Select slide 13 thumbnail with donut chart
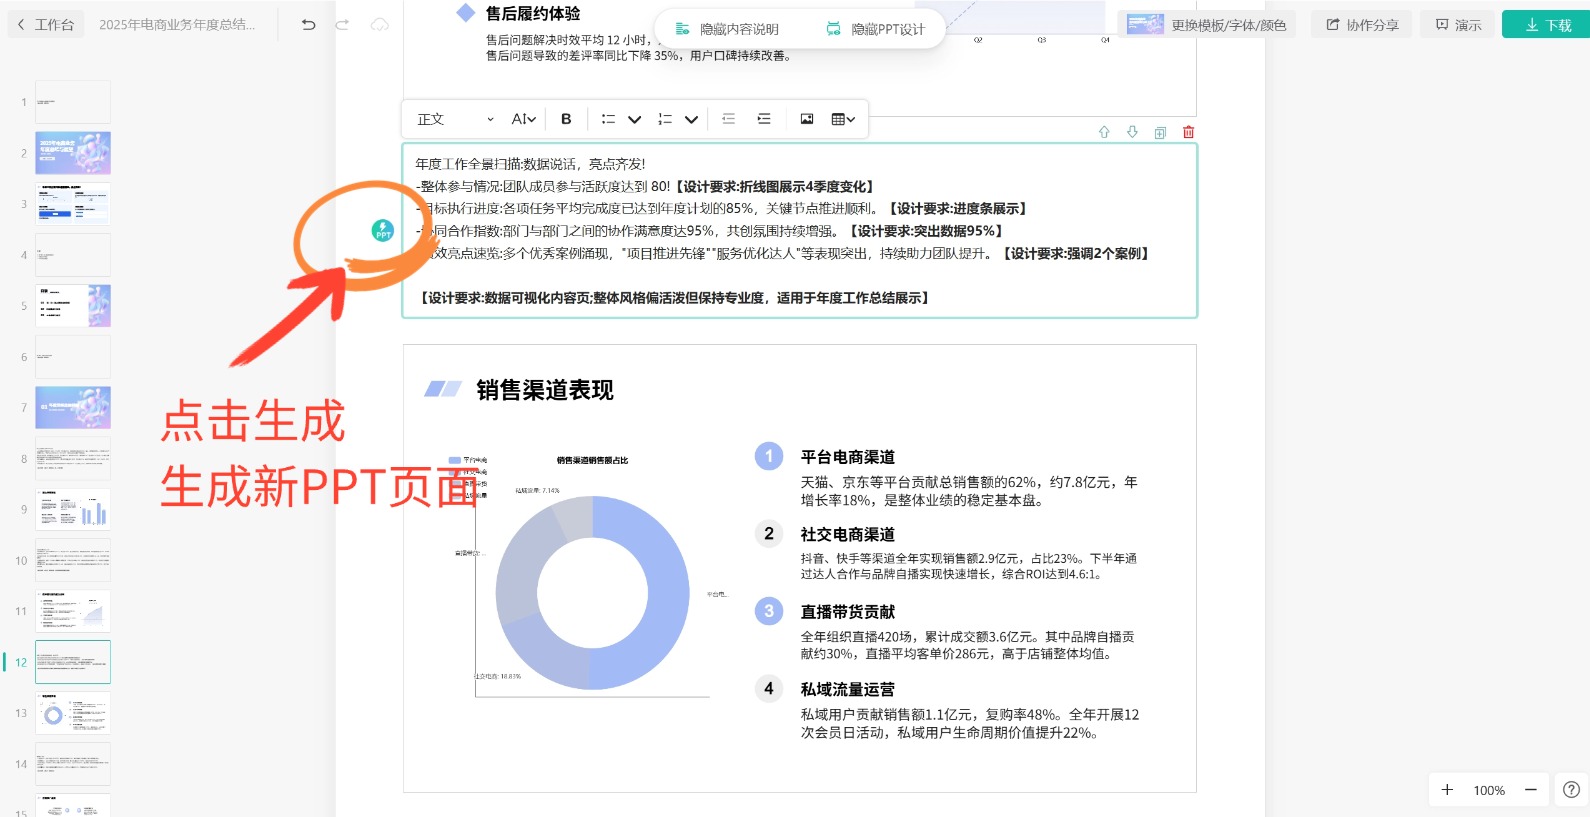This screenshot has width=1590, height=817. click(73, 713)
